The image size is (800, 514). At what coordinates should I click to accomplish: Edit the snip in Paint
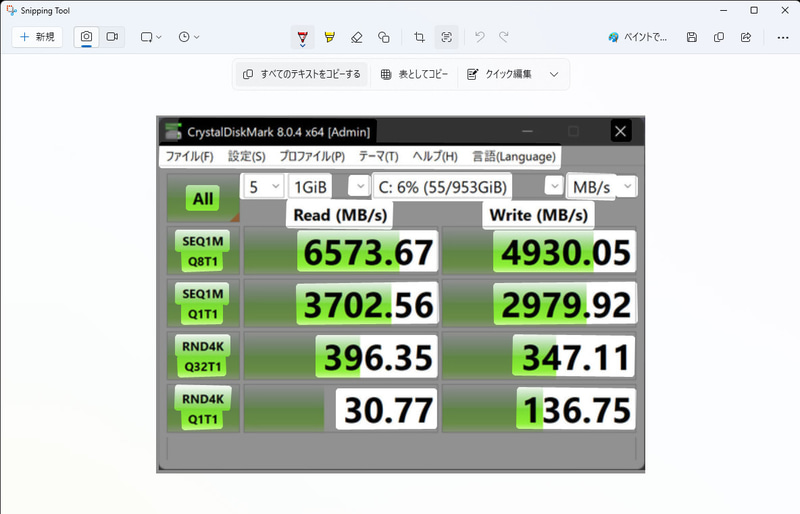(x=638, y=37)
